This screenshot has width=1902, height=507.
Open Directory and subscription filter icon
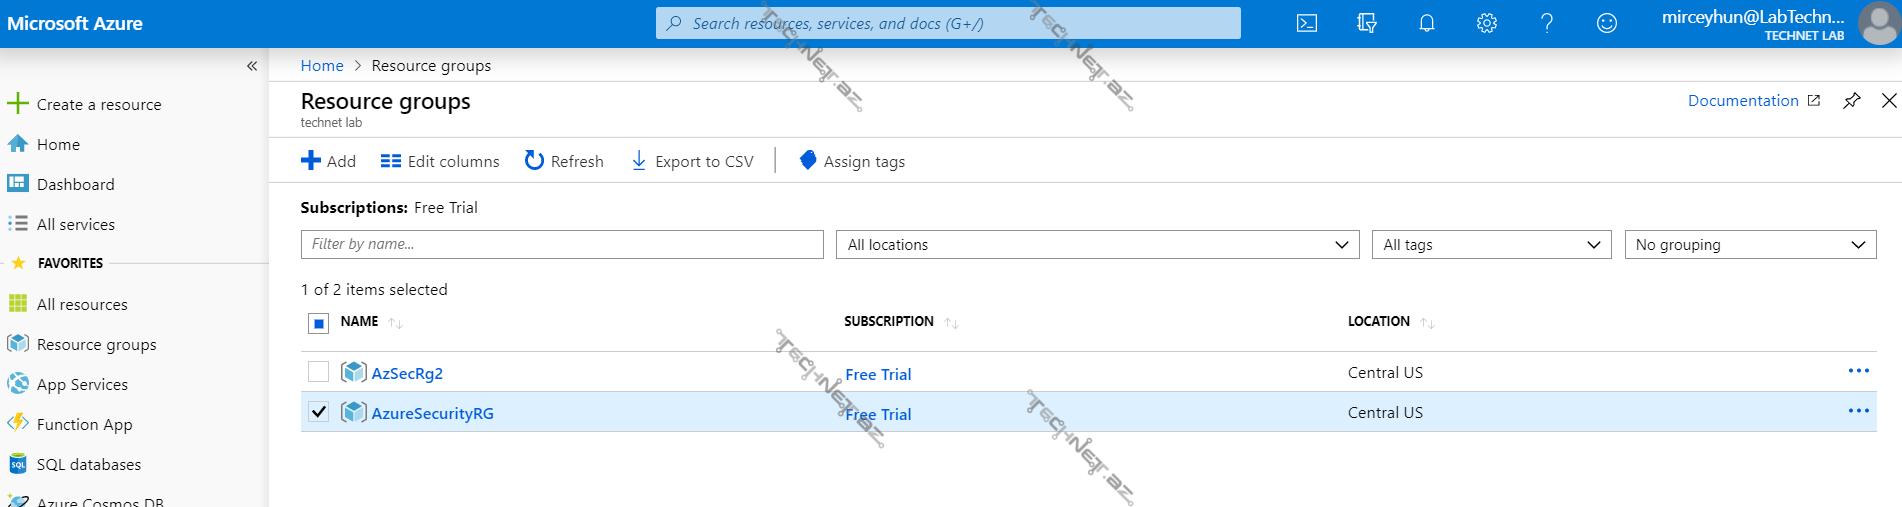(x=1367, y=23)
